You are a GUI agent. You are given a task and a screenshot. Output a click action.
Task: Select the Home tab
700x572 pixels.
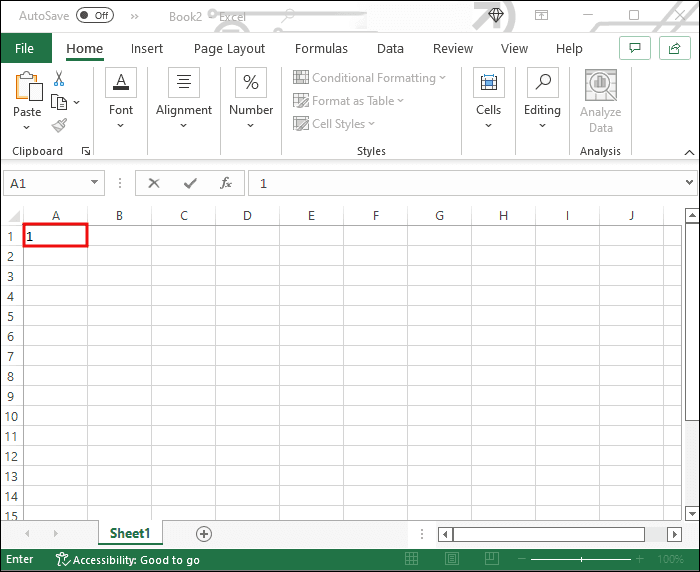(x=85, y=48)
